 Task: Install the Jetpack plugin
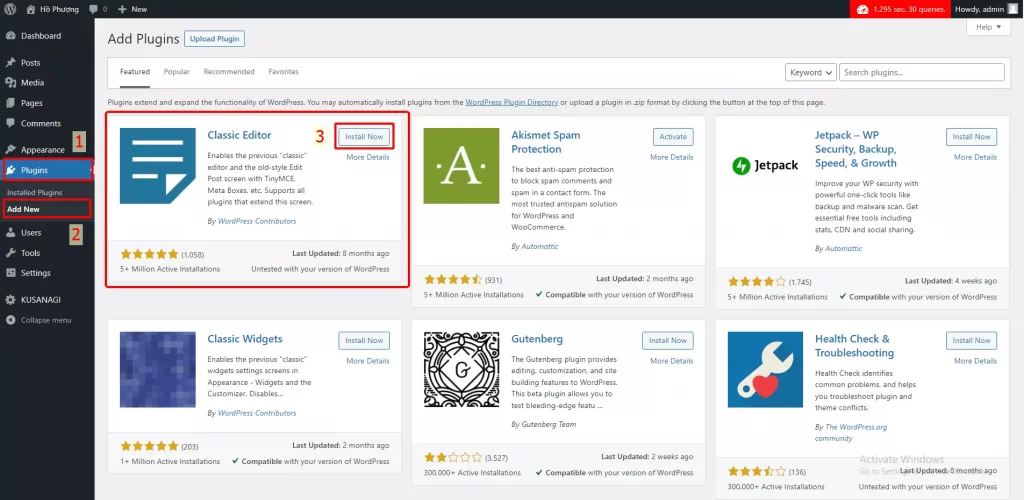[971, 137]
